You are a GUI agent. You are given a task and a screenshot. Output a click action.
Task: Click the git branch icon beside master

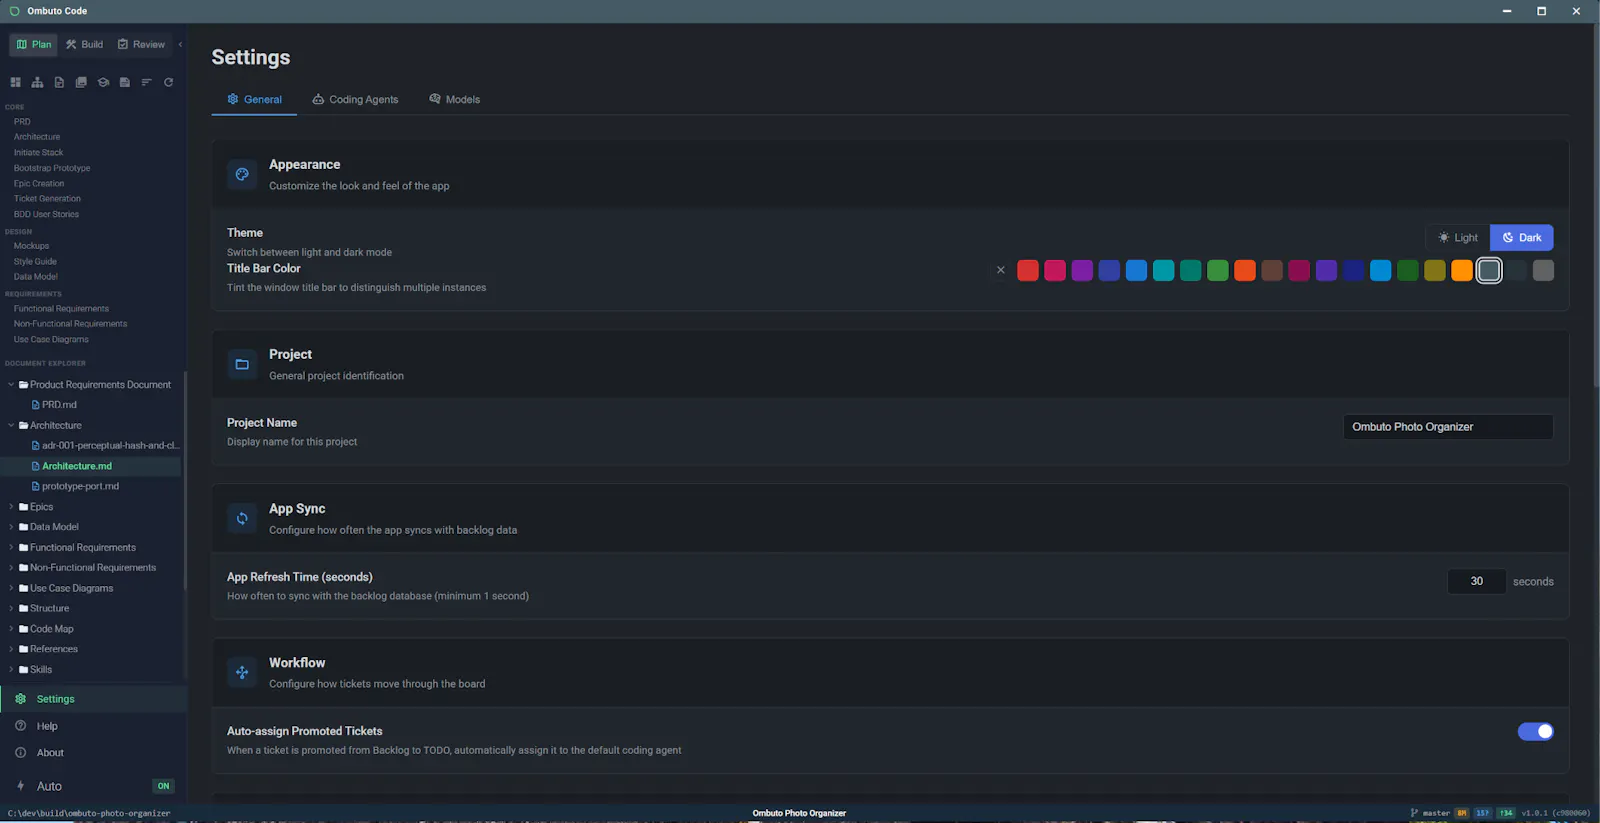pyautogui.click(x=1414, y=813)
